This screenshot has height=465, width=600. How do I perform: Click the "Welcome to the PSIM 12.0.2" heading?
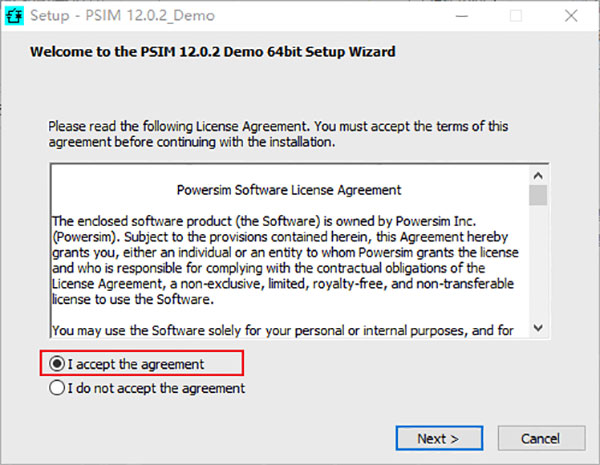pos(213,52)
